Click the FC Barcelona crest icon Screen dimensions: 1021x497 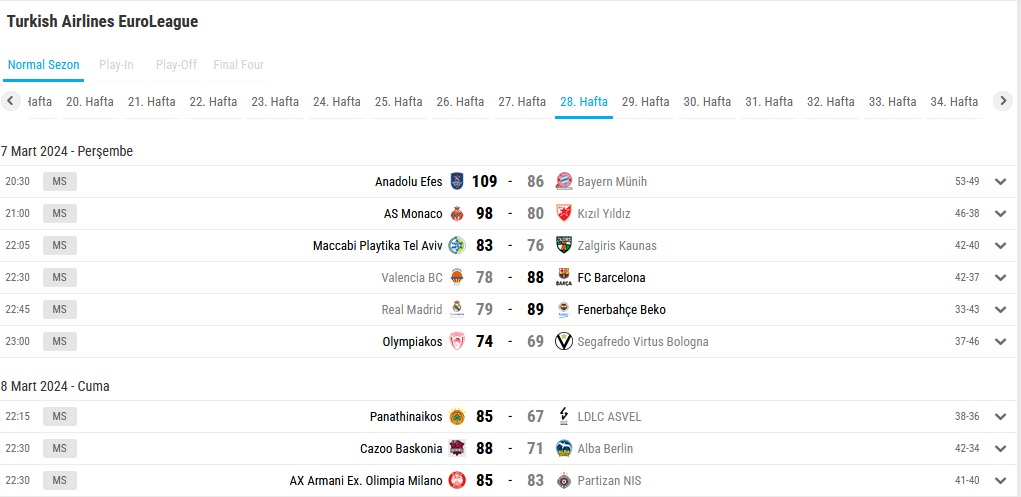pos(564,277)
